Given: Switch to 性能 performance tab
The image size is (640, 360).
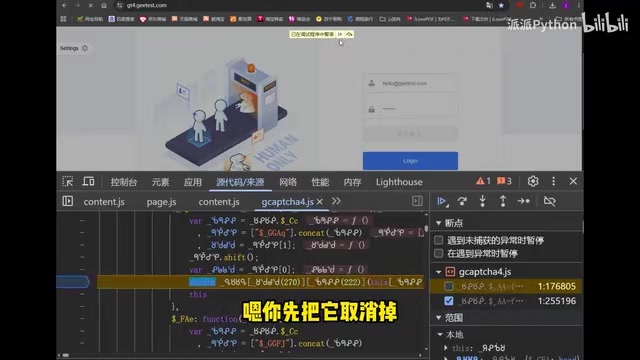Looking at the screenshot, I should pyautogui.click(x=320, y=182).
